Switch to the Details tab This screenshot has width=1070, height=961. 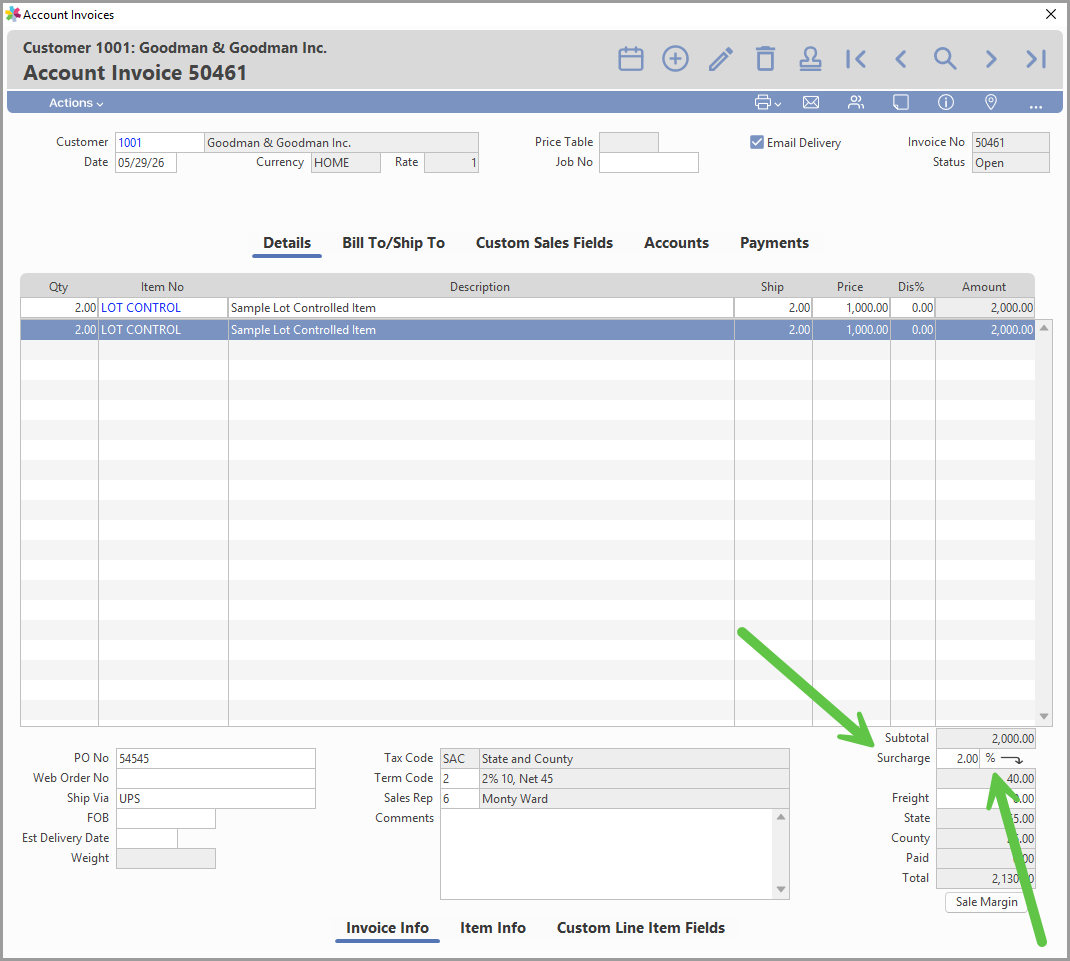click(287, 243)
